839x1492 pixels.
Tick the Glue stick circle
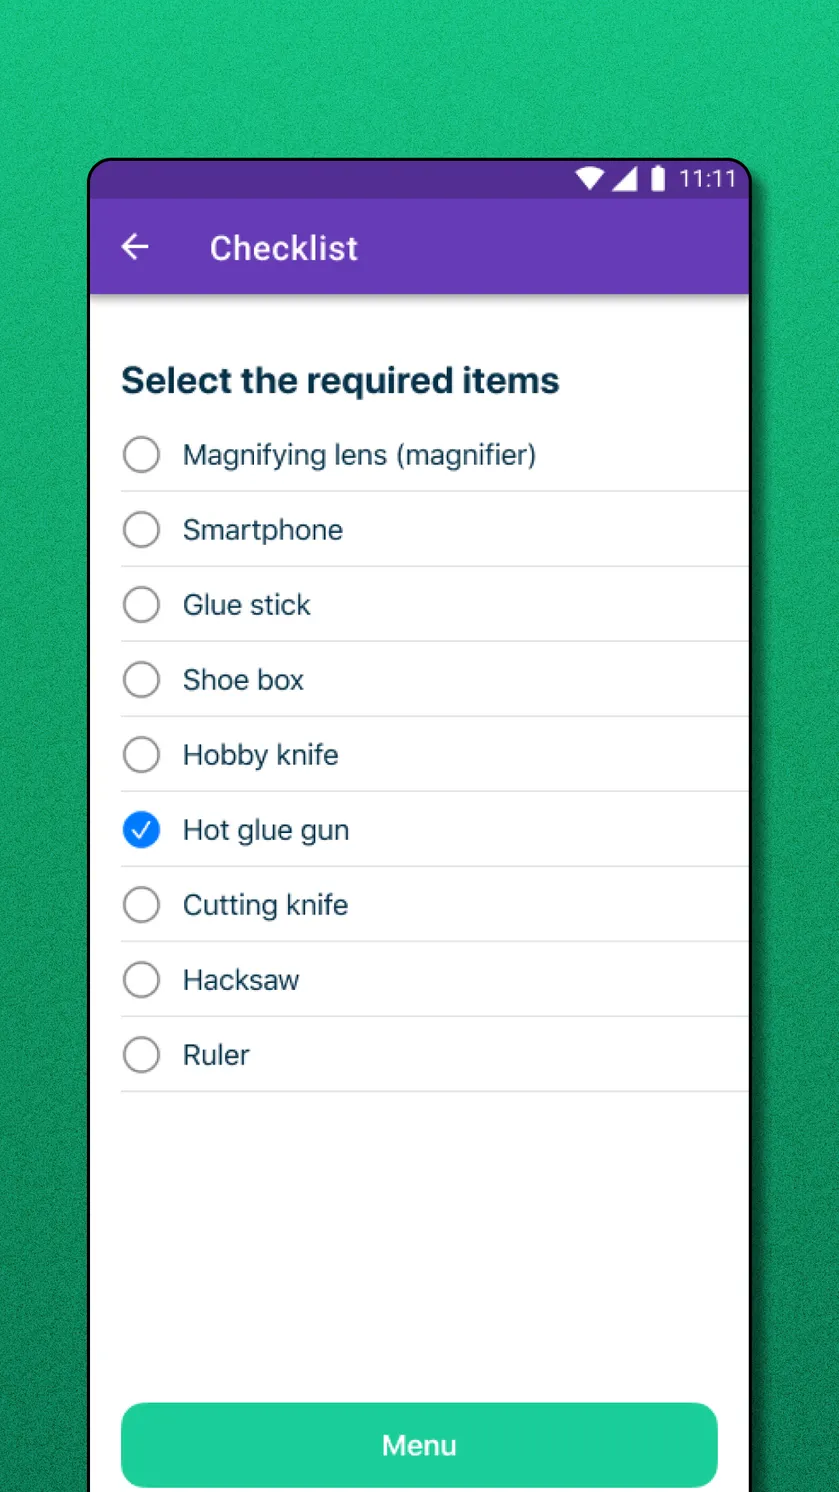click(141, 605)
